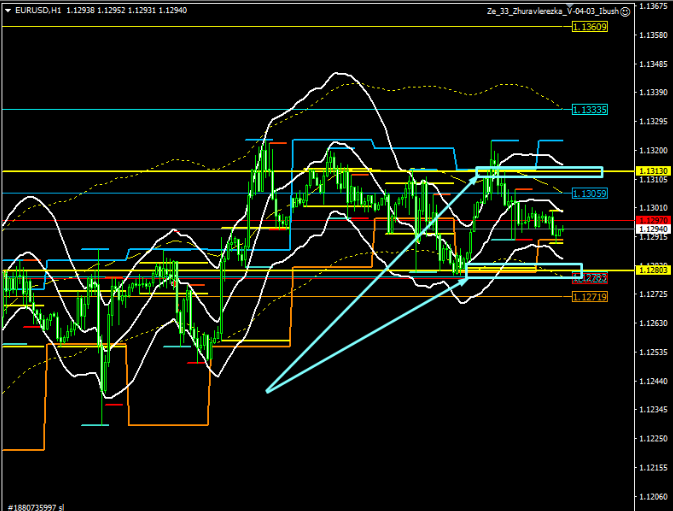Screen dimensions: 673x511
Task: Click the triangle before the EURUSD,H1 title
Action: 5,10
